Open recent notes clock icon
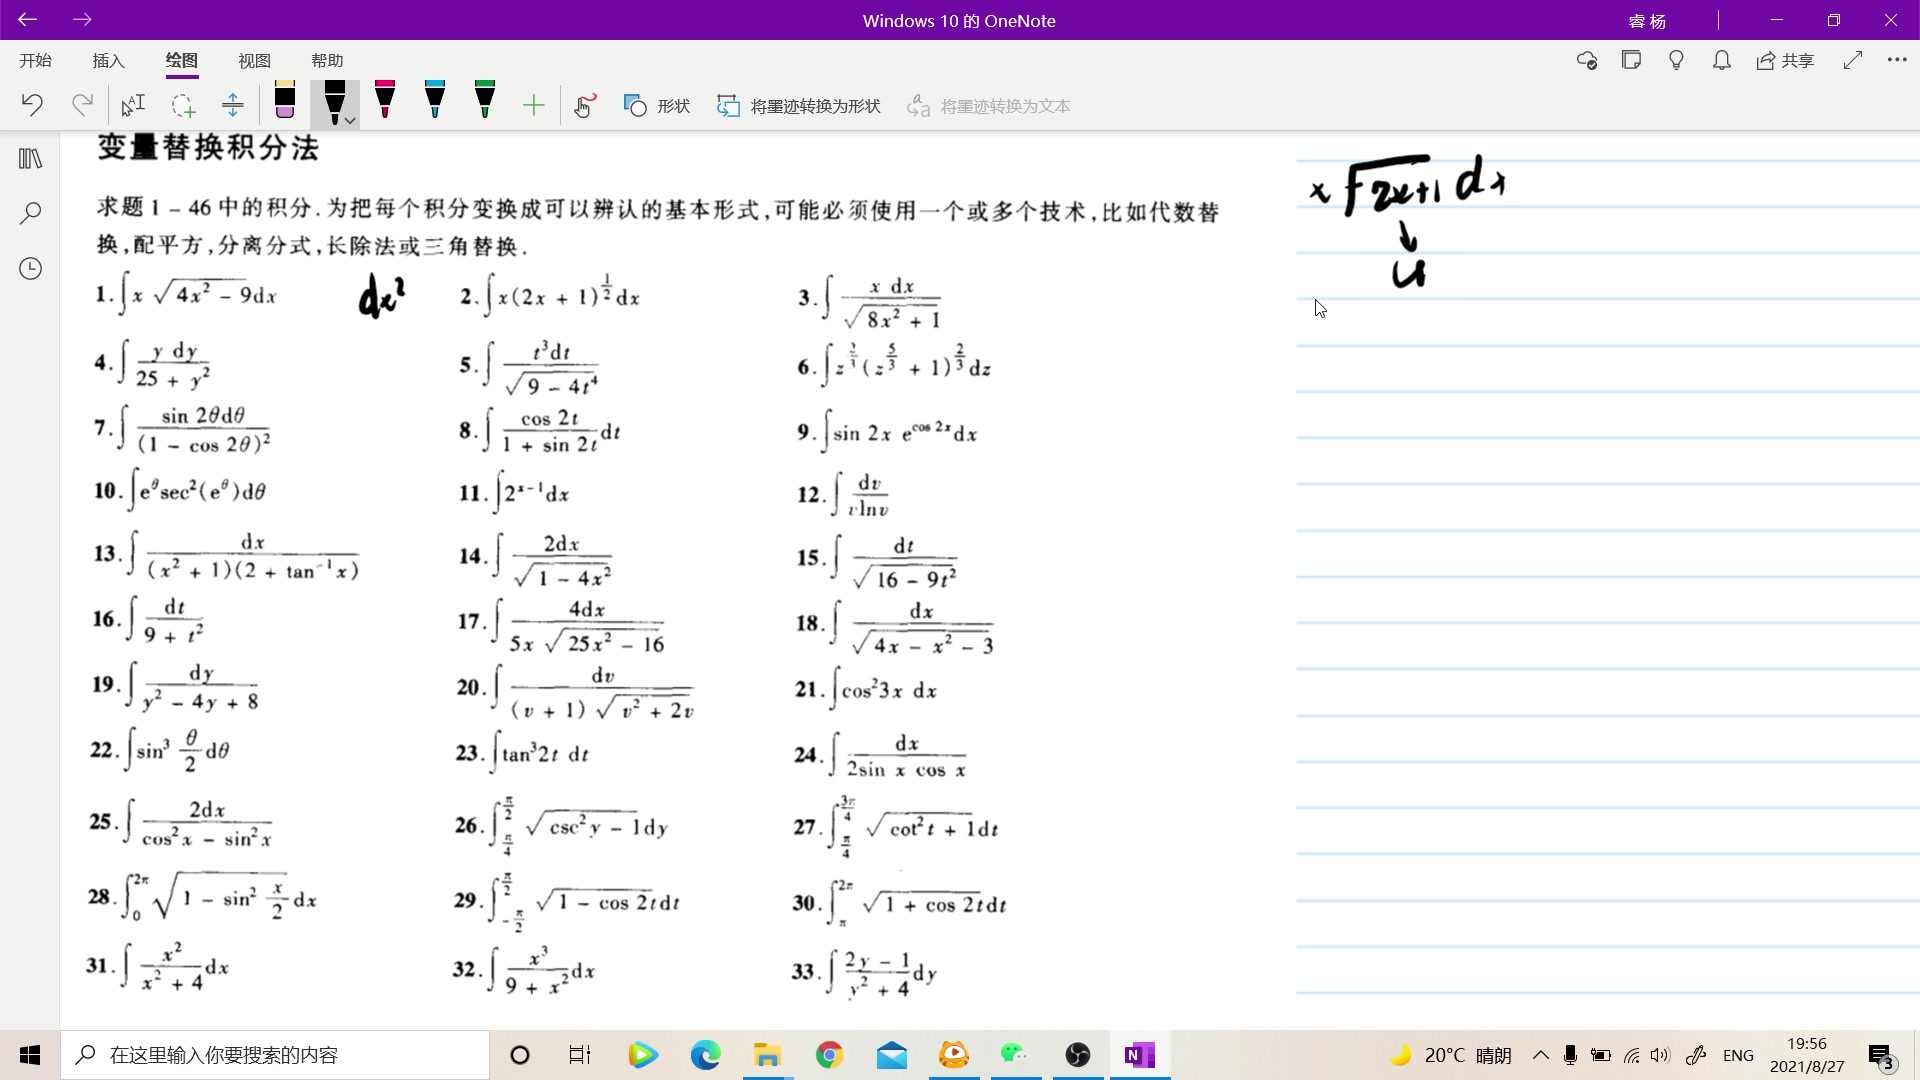The height and width of the screenshot is (1080, 1920). tap(30, 268)
